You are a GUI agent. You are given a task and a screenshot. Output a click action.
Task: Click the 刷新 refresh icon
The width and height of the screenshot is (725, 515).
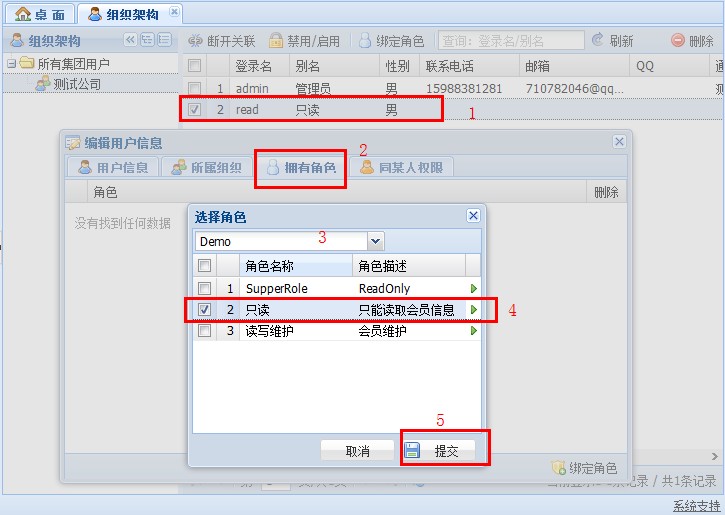[598, 41]
